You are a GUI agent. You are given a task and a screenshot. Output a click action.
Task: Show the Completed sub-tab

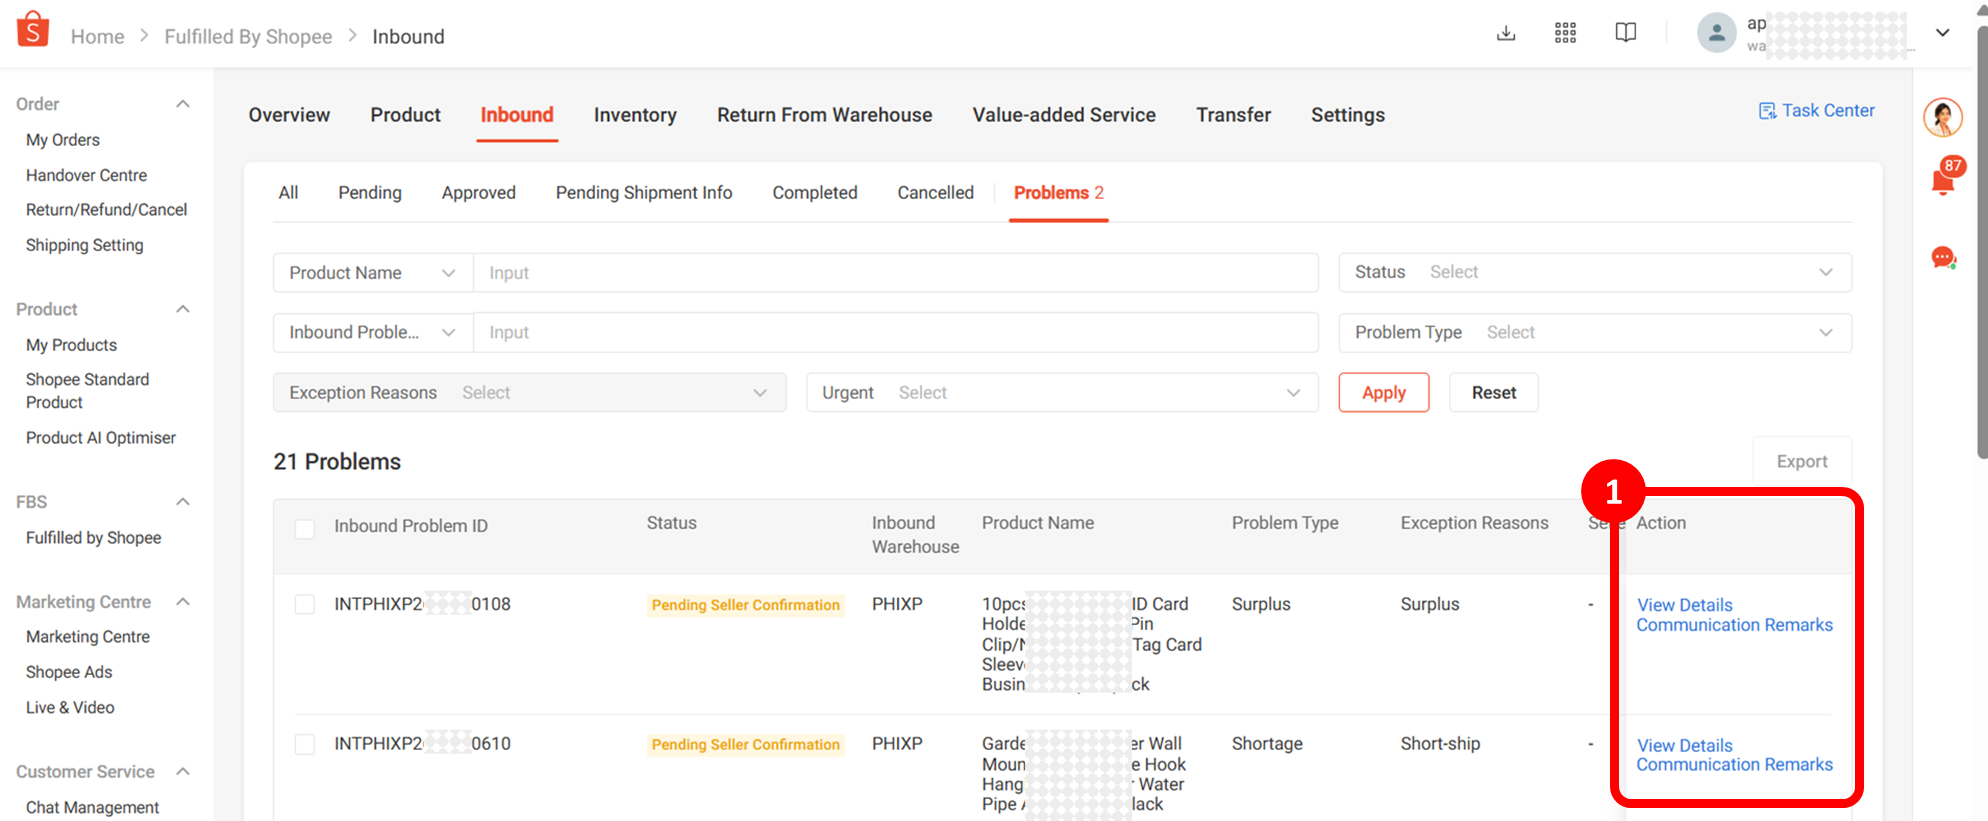point(815,193)
